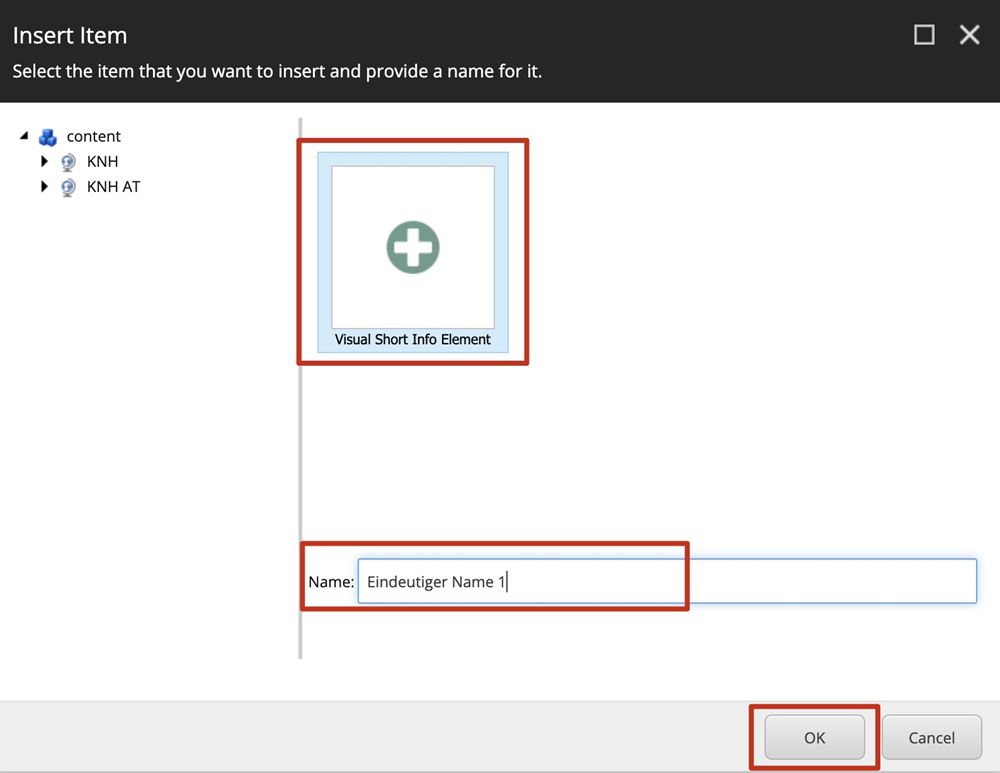1000x773 pixels.
Task: Click the Name: label before the text field
Action: tap(330, 582)
